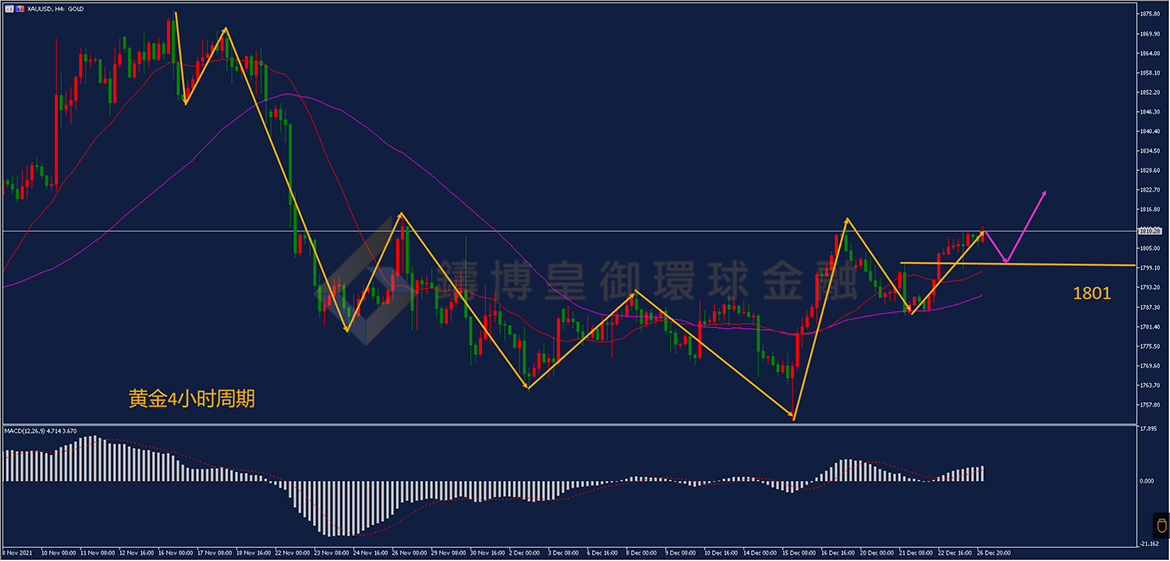
Task: Click the purple moving average line near its peak
Action: tap(289, 95)
